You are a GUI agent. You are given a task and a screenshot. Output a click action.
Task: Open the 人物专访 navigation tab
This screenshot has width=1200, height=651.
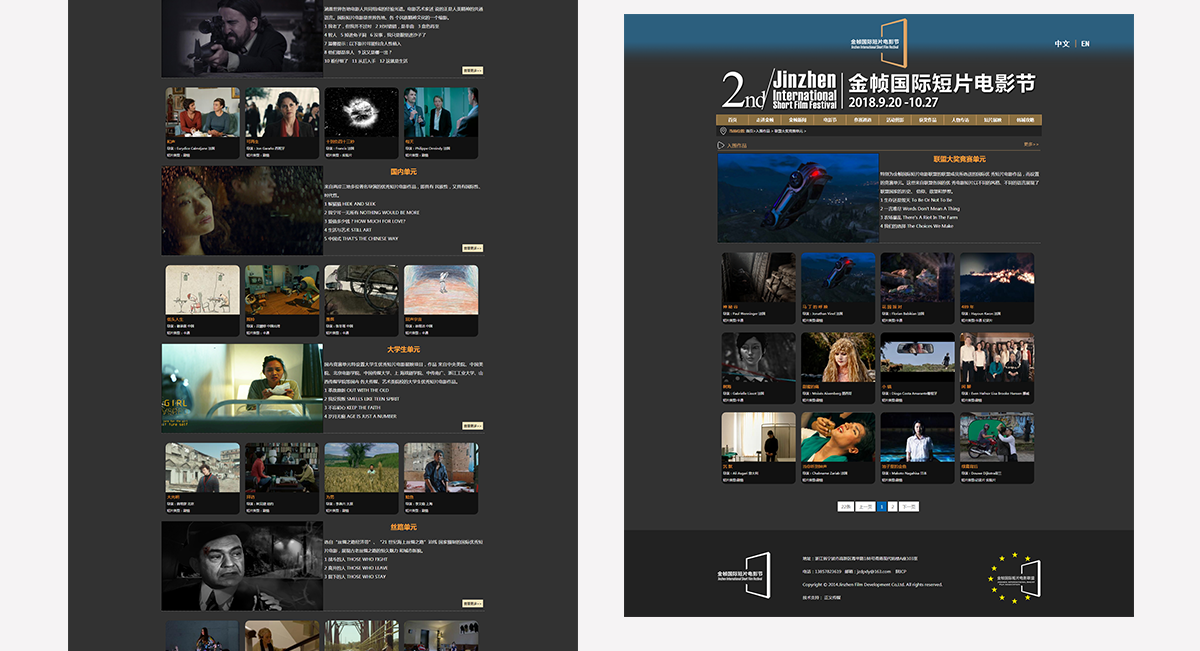(960, 120)
